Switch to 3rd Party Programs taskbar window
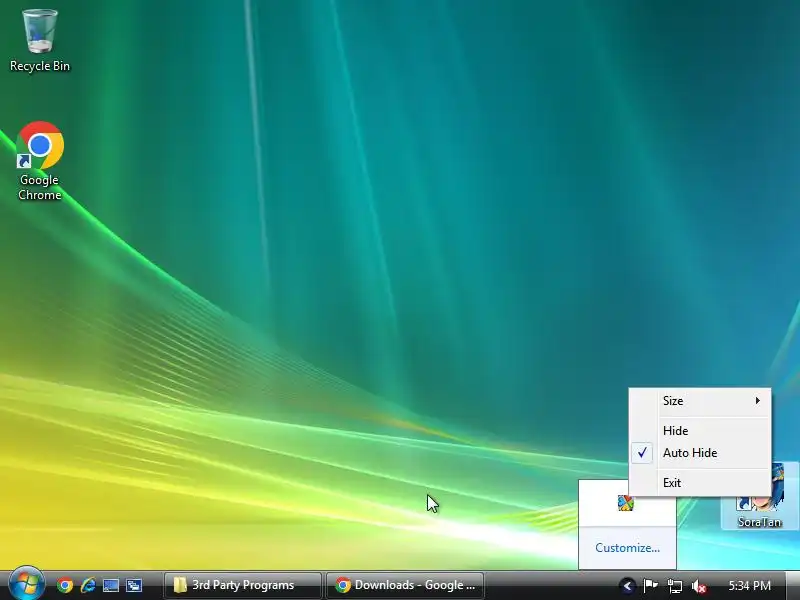The image size is (800, 600). 243,585
